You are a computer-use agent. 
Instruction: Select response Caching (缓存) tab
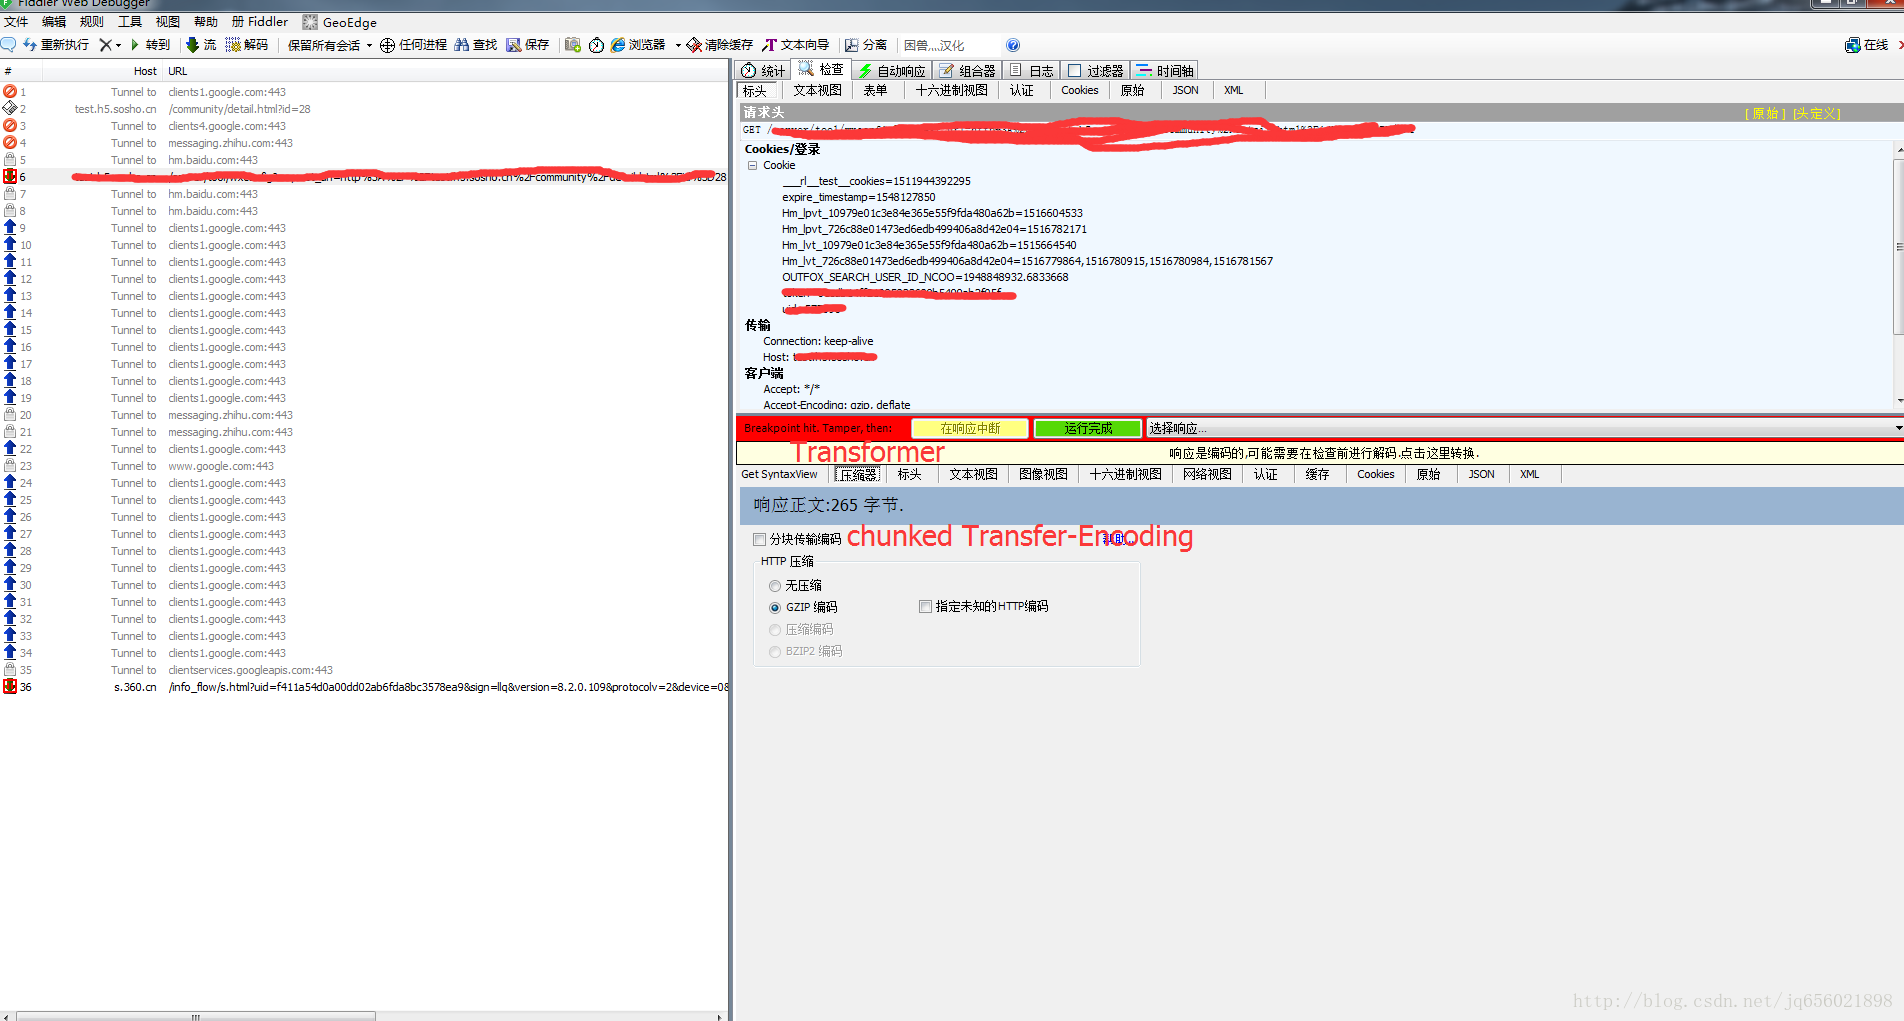(1317, 474)
